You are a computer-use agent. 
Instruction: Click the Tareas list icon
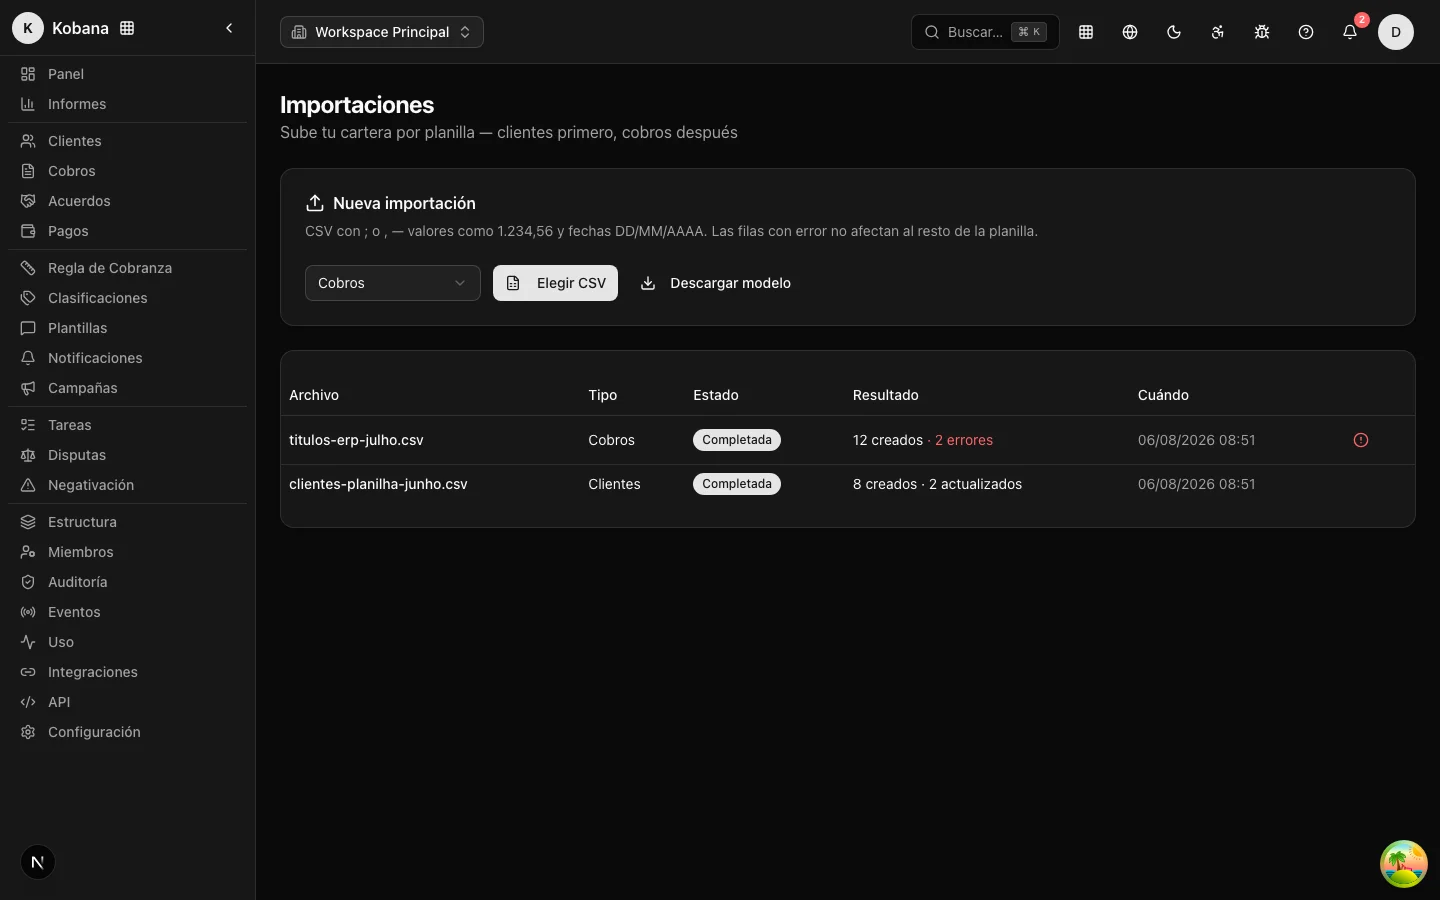click(28, 425)
